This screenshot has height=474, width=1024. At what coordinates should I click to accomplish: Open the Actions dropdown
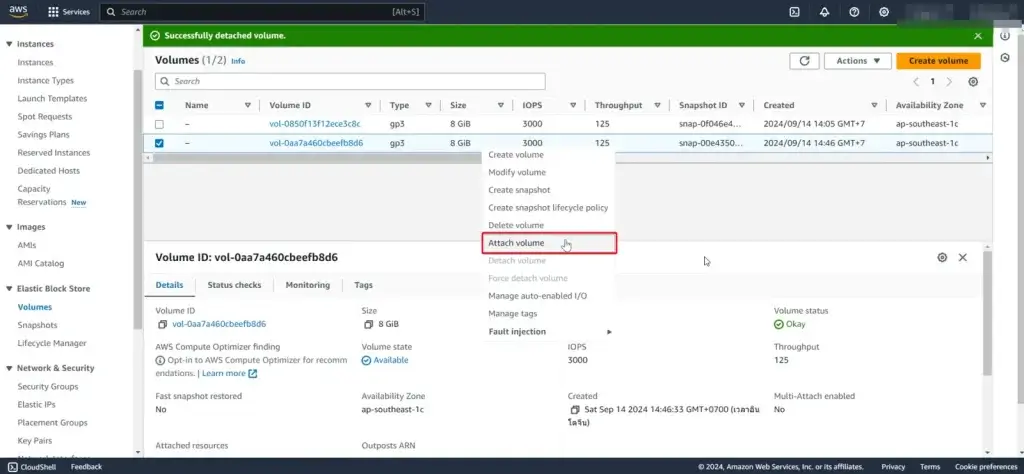[858, 61]
